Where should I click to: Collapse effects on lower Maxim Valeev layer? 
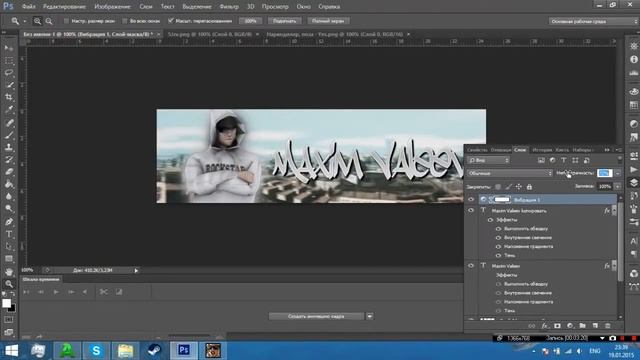point(614,266)
